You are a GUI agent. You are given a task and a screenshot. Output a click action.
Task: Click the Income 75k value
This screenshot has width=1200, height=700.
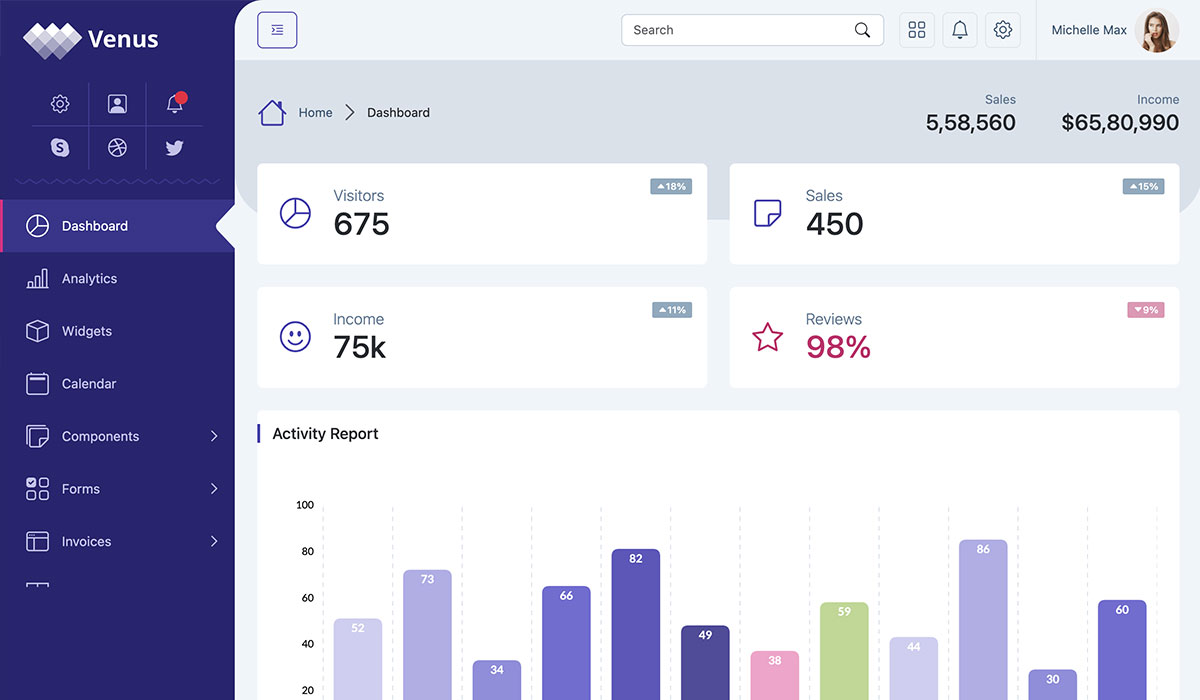click(359, 347)
